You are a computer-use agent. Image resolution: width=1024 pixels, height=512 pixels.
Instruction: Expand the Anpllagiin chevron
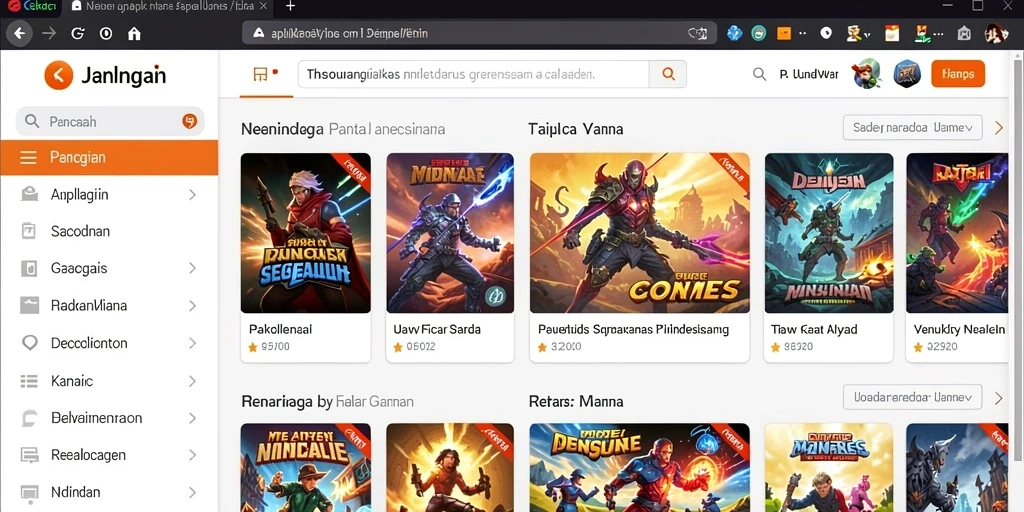click(x=192, y=195)
